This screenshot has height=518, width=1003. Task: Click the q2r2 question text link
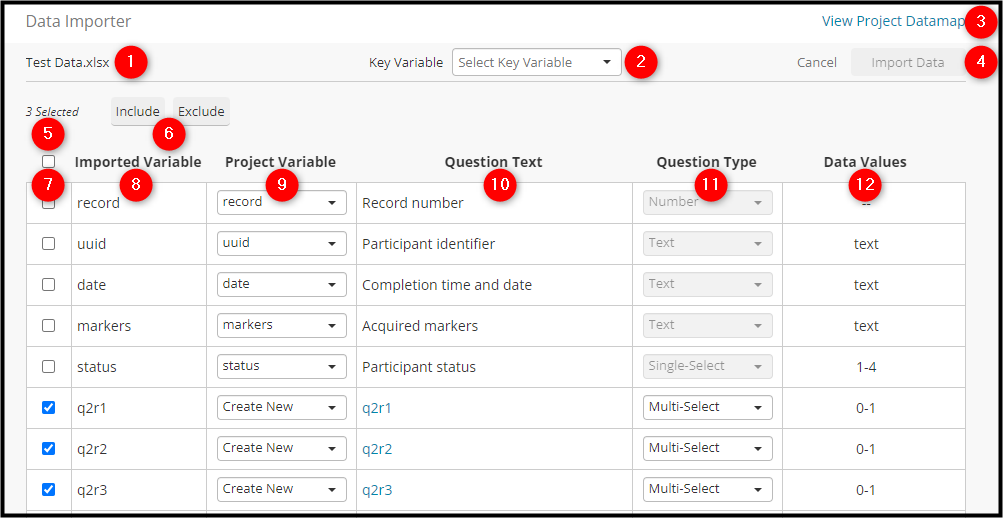377,449
